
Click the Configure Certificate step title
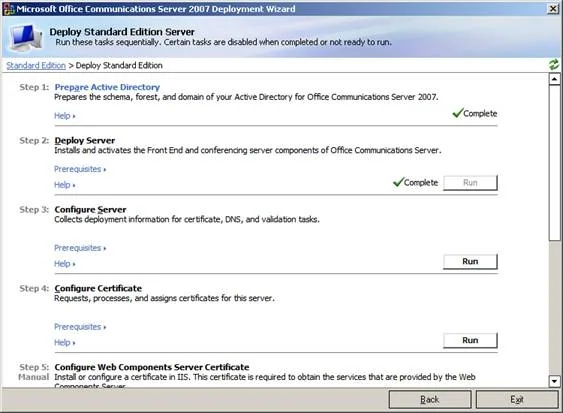click(98, 288)
